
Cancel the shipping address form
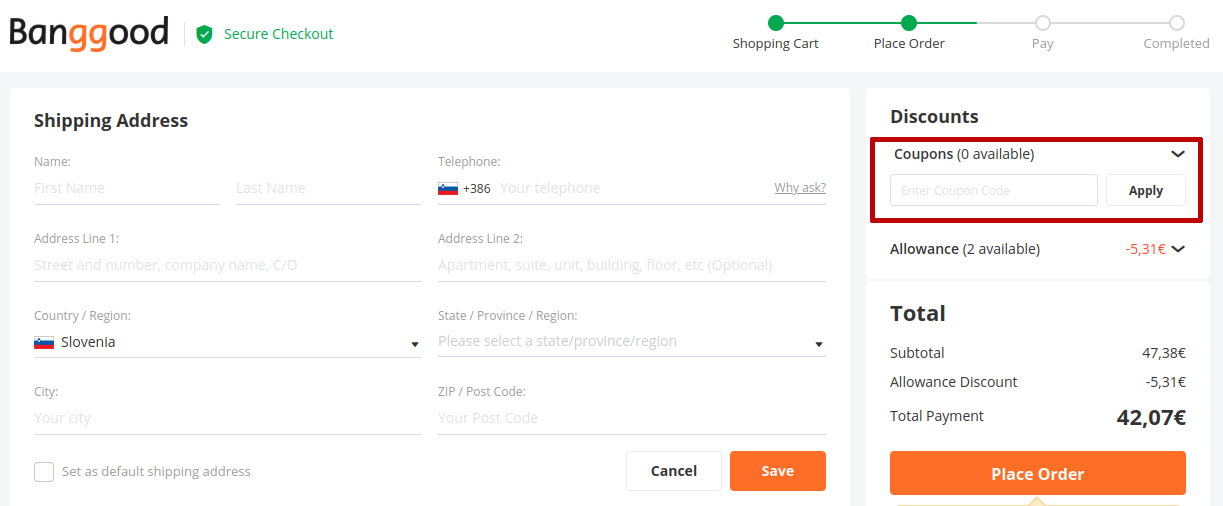(x=674, y=471)
